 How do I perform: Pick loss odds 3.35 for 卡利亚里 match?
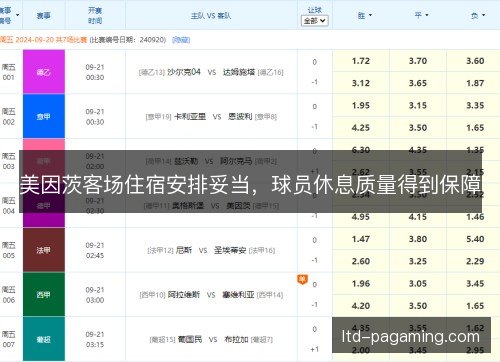(475, 105)
